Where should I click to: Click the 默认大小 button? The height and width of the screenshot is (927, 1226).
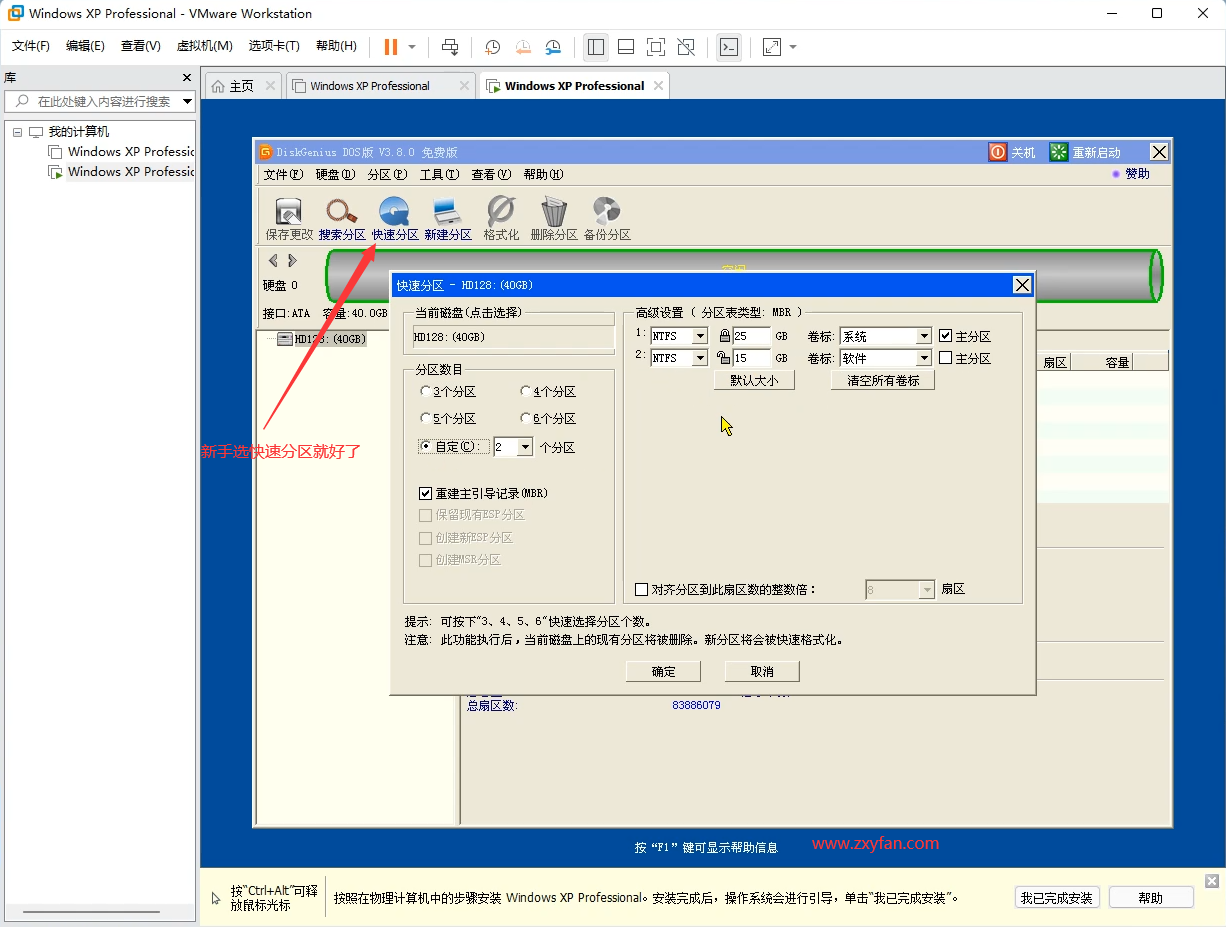(x=754, y=379)
